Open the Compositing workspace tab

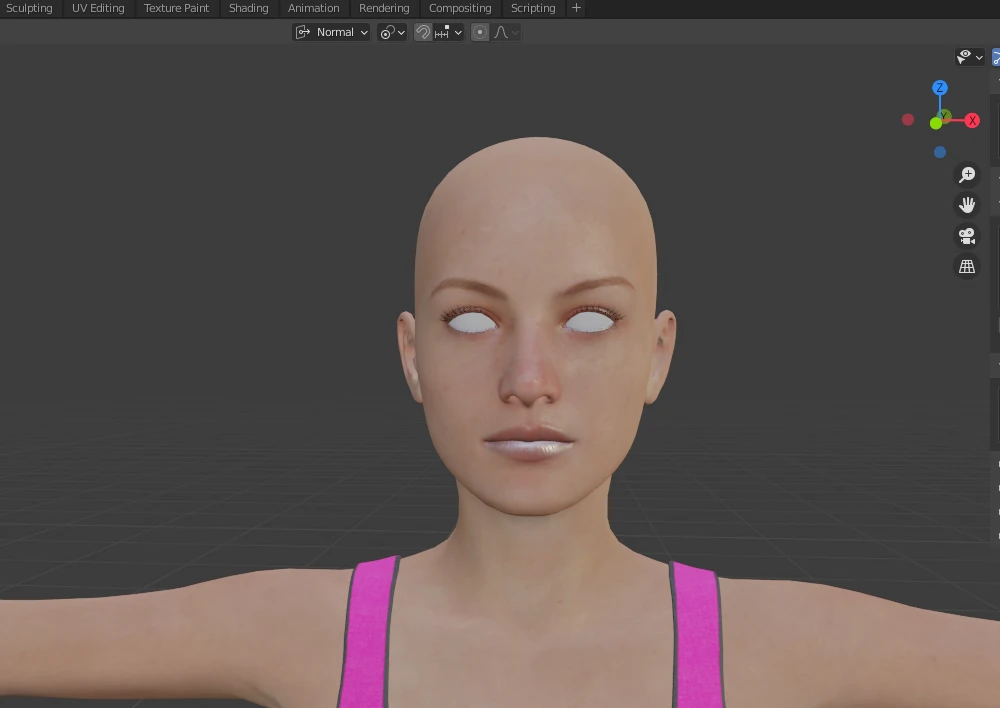pyautogui.click(x=460, y=8)
